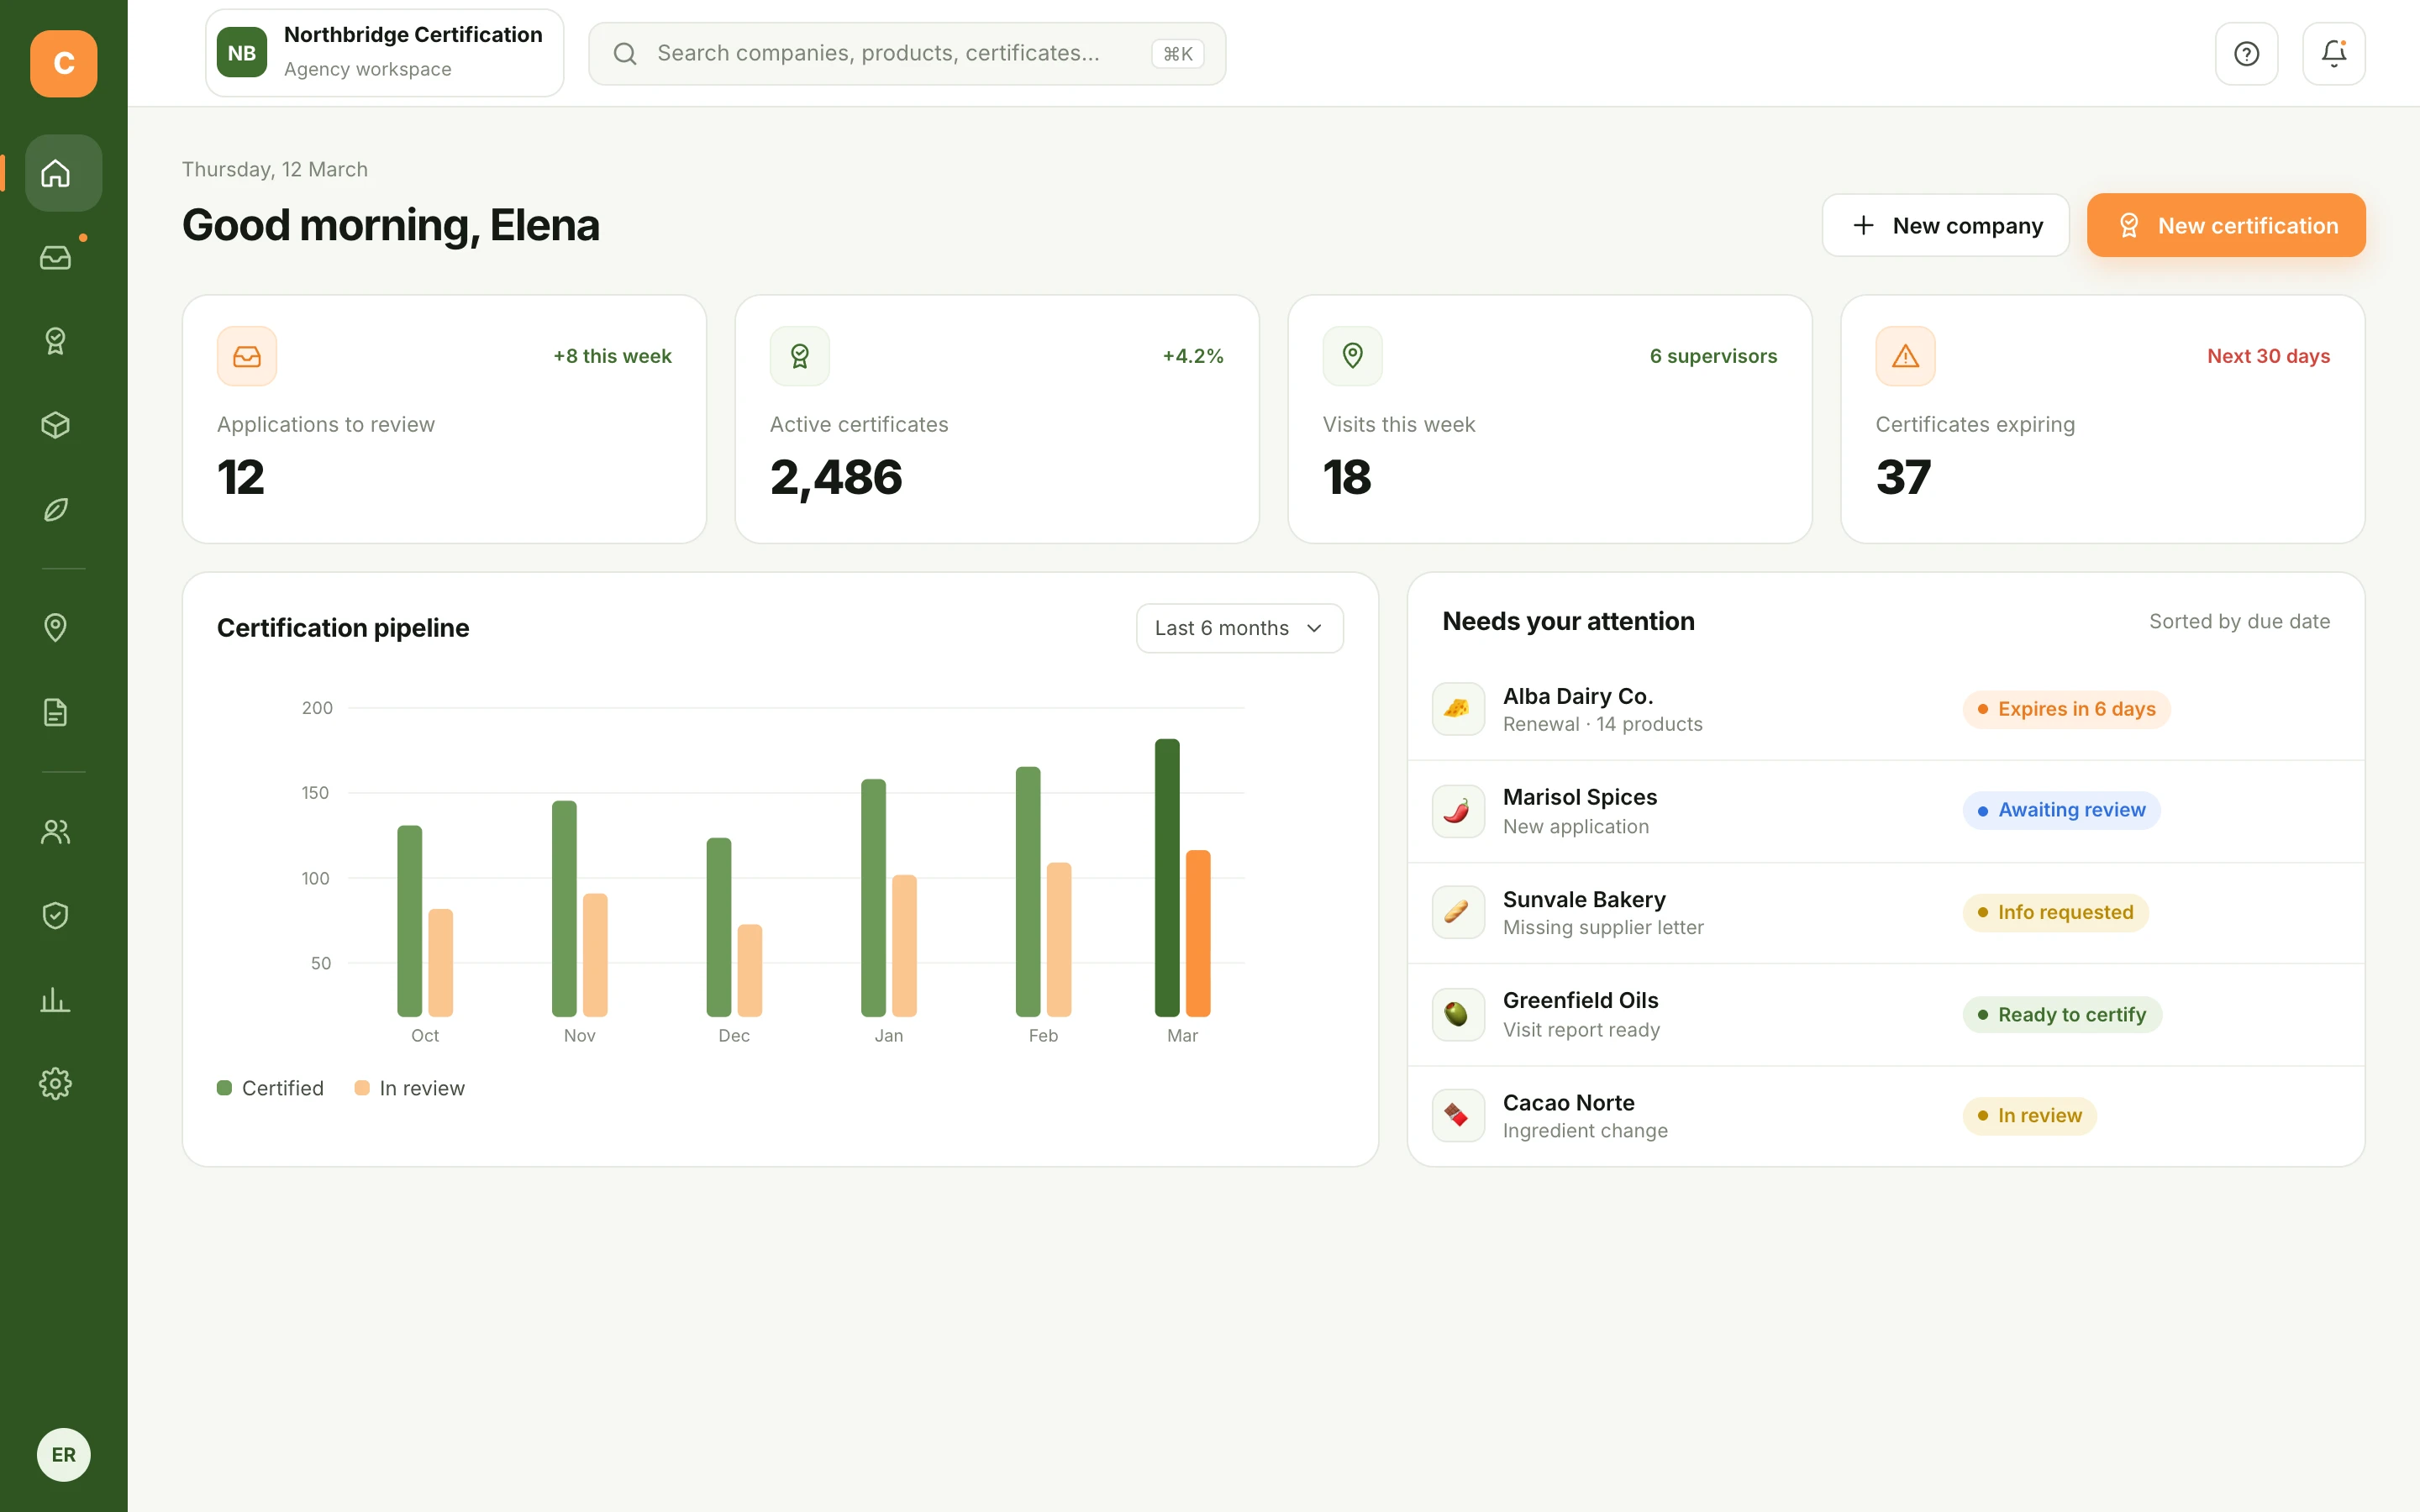The width and height of the screenshot is (2420, 1512).
Task: Click the Marisol Spices chili icon
Action: click(x=1457, y=811)
